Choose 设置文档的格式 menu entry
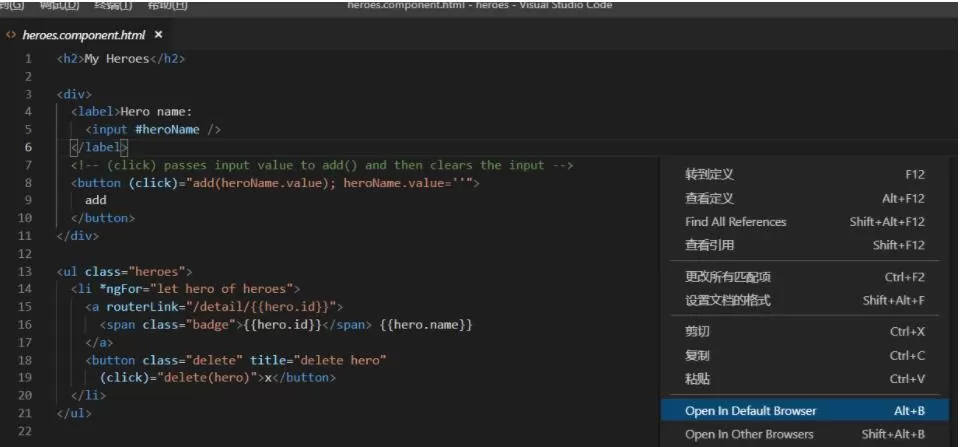 (804, 301)
